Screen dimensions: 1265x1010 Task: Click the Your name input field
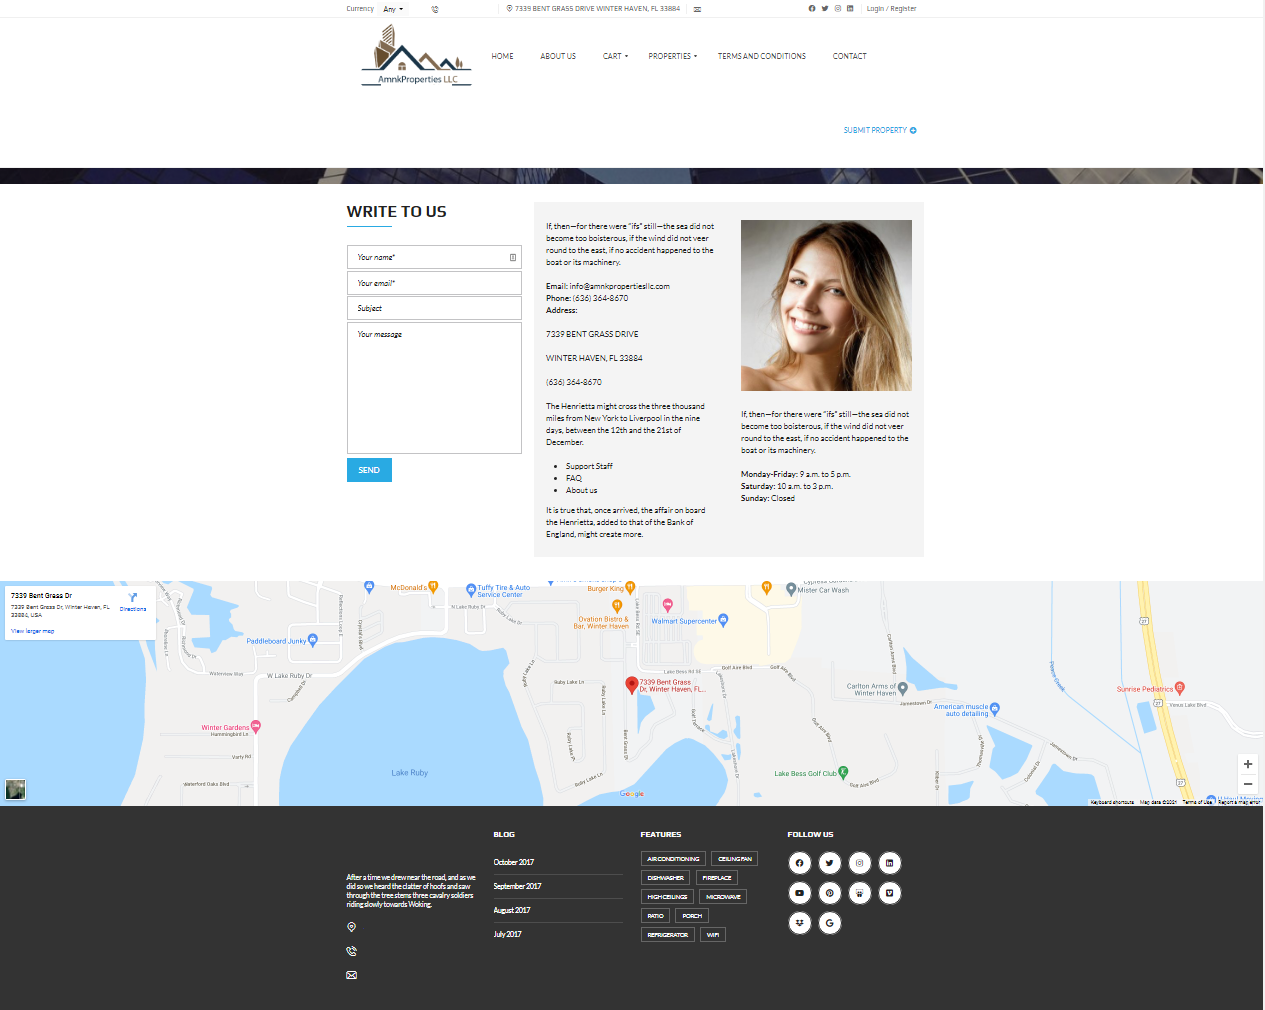(x=434, y=257)
